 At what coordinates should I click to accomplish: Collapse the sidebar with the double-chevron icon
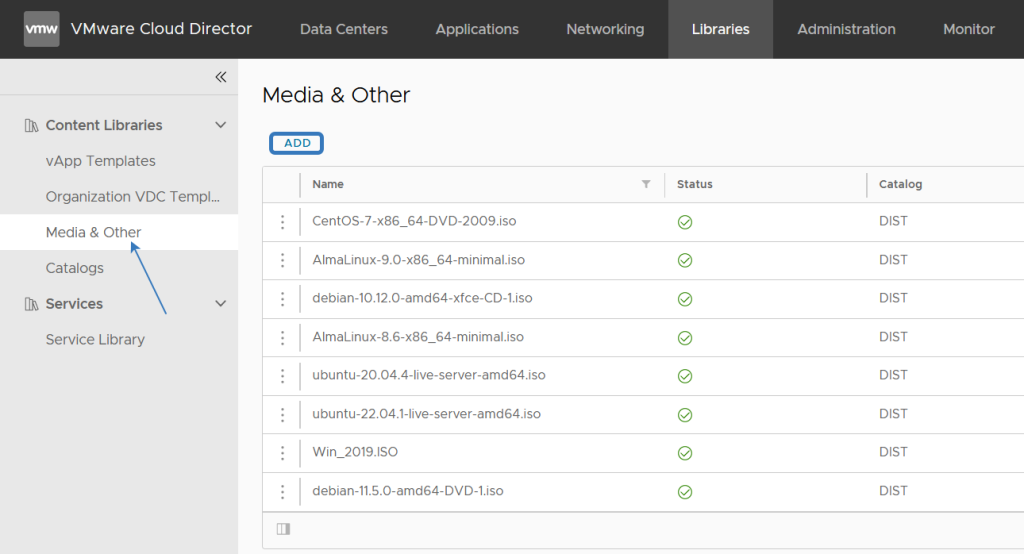(x=221, y=77)
